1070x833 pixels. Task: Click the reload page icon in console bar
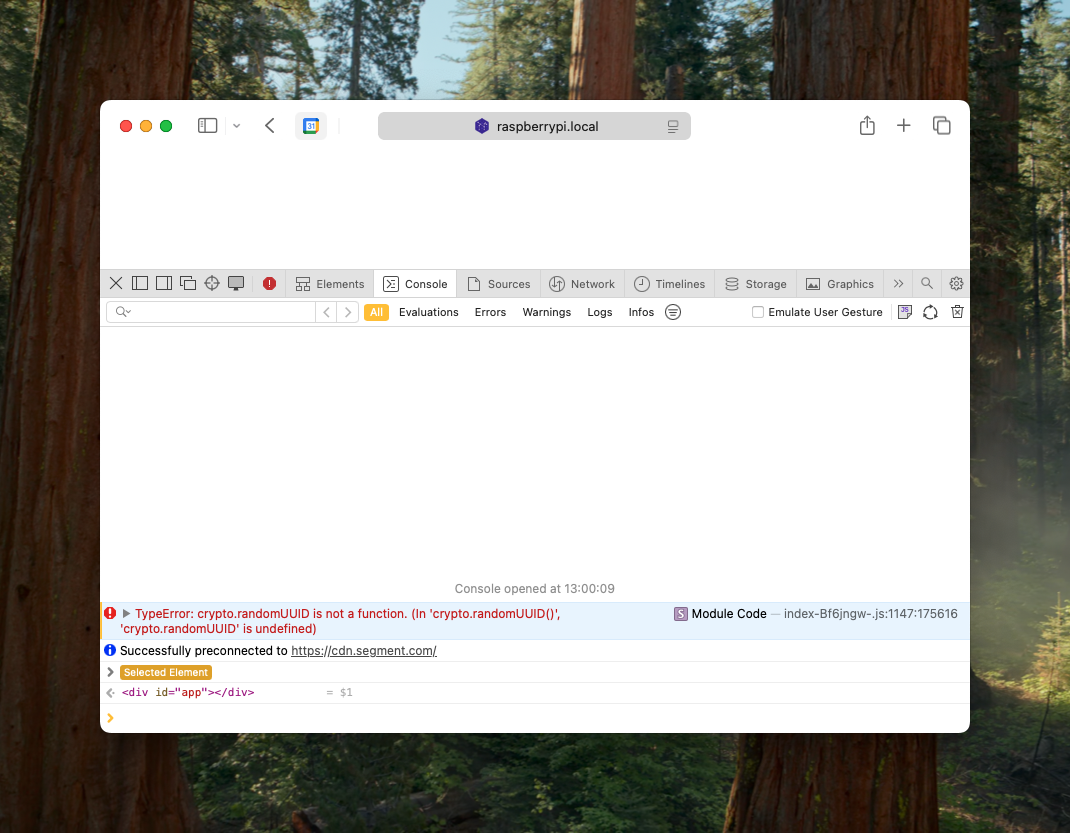point(930,312)
